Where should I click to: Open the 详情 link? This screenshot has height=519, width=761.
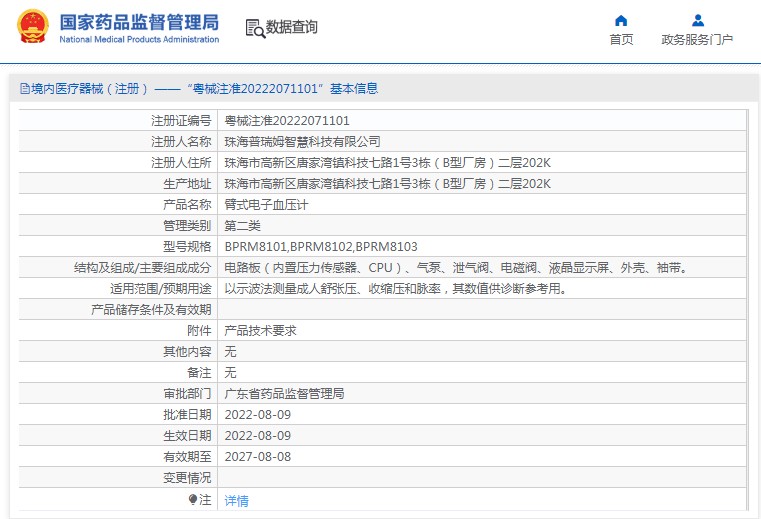pyautogui.click(x=236, y=501)
